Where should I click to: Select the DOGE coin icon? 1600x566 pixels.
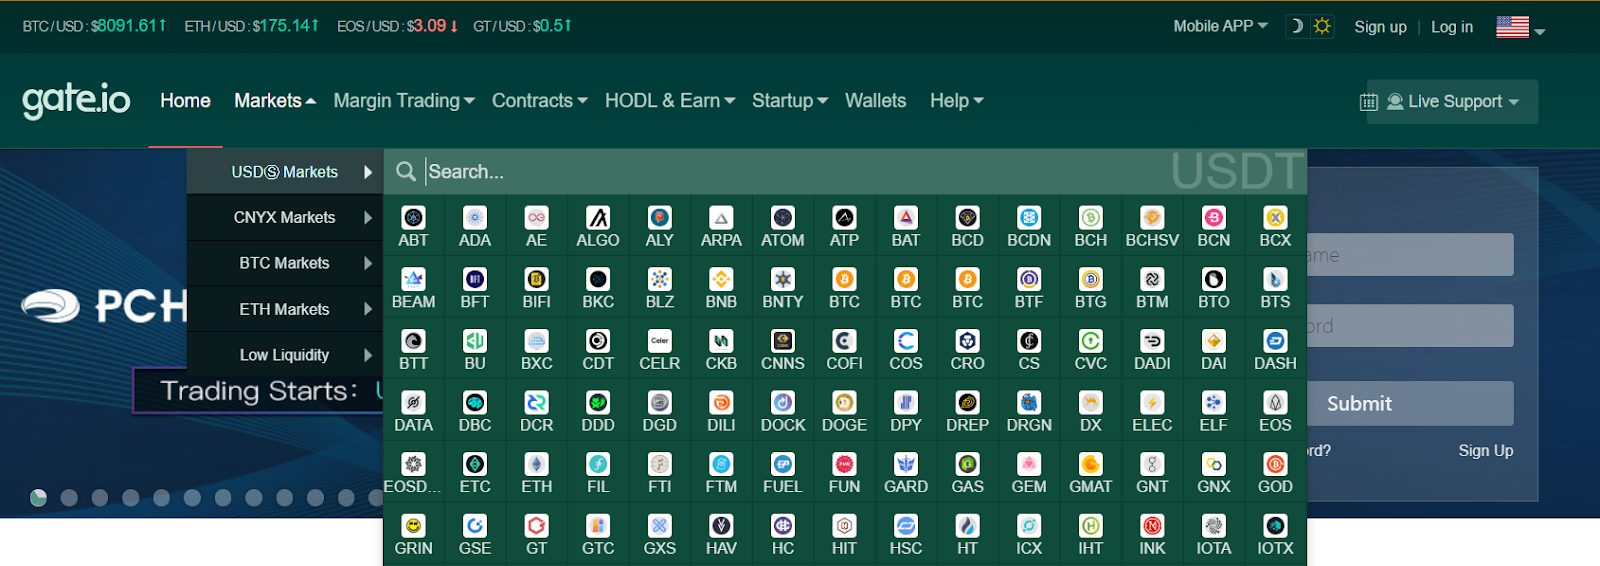click(x=844, y=402)
